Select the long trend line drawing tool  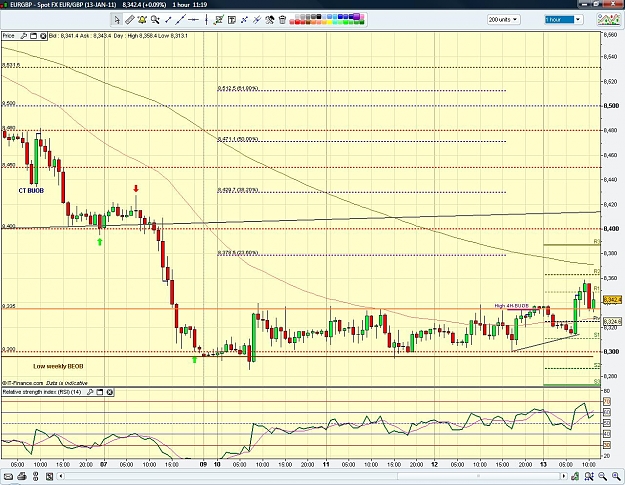pos(181,20)
